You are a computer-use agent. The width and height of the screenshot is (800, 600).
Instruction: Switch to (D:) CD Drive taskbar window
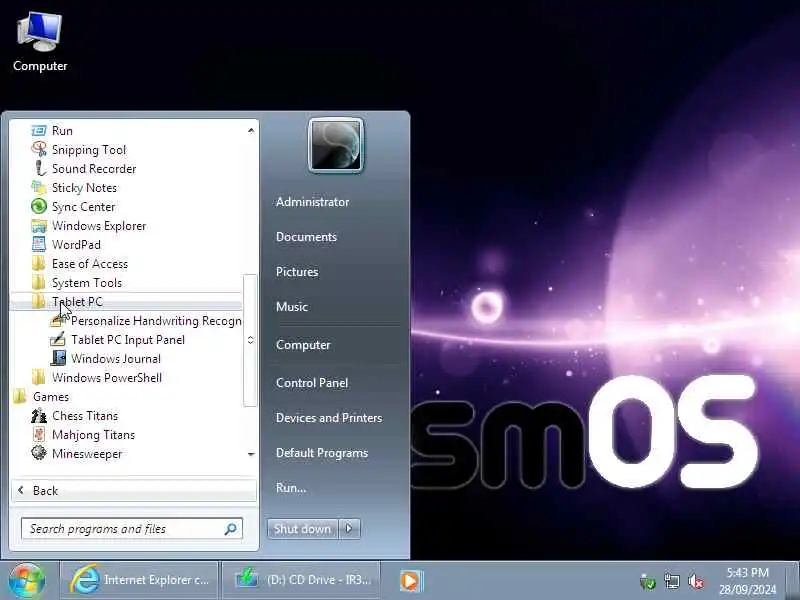[x=302, y=580]
